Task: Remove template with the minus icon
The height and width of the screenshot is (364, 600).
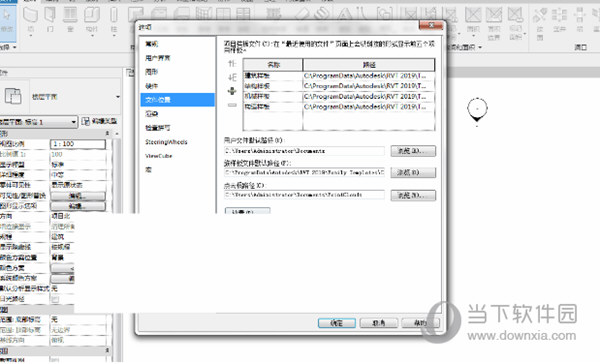Action: 232,105
